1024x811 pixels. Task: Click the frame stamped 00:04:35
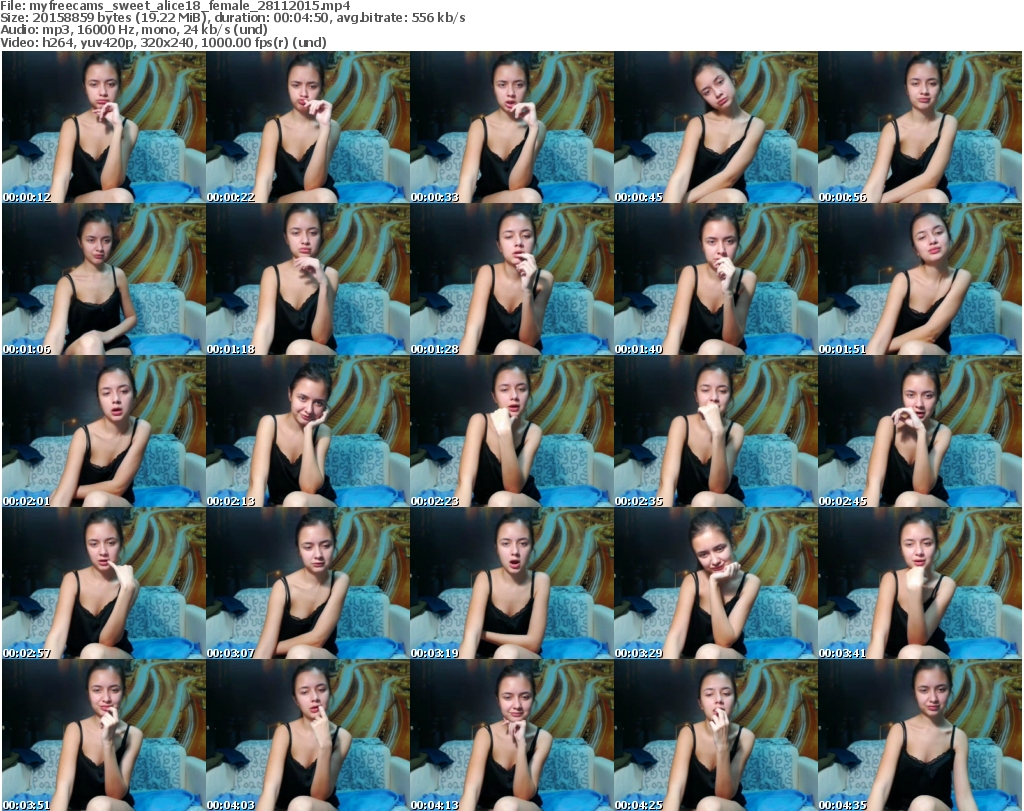pos(920,735)
